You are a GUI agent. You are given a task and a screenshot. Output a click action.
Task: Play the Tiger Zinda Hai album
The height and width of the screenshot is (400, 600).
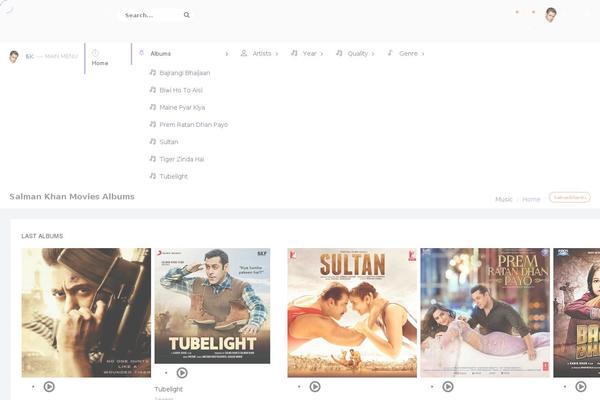coord(49,387)
